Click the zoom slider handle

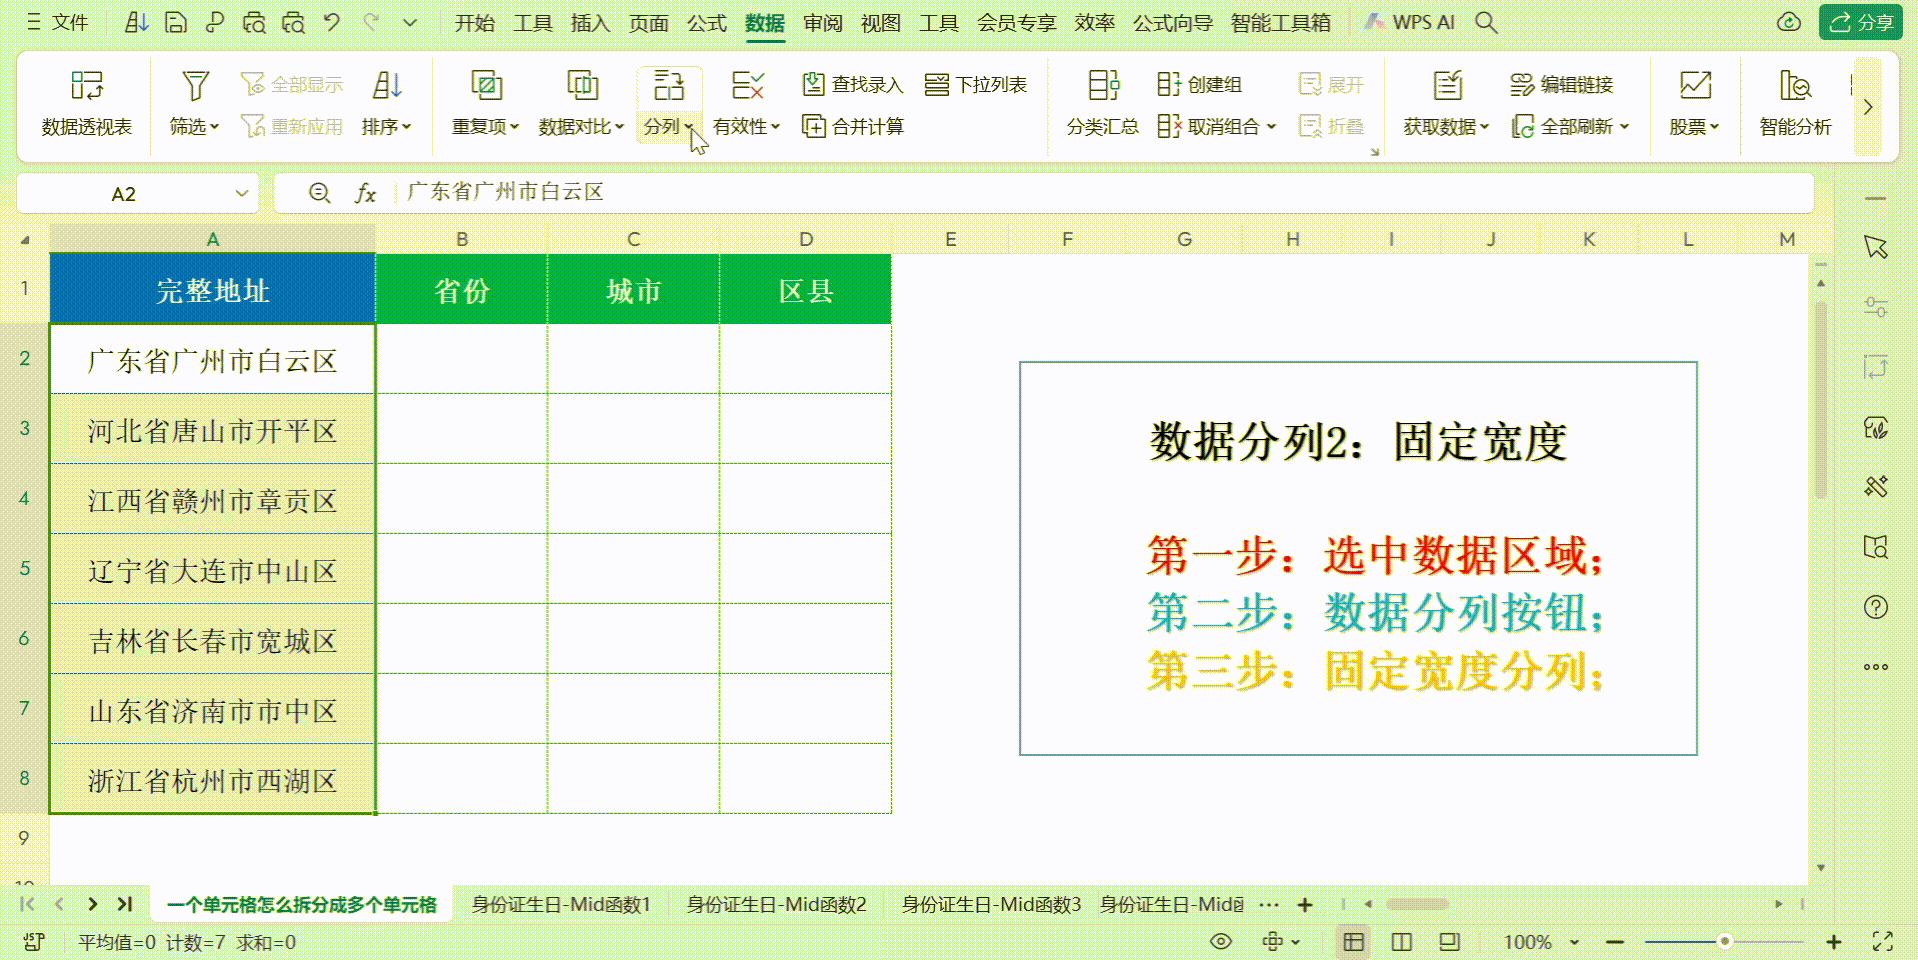coord(1725,942)
